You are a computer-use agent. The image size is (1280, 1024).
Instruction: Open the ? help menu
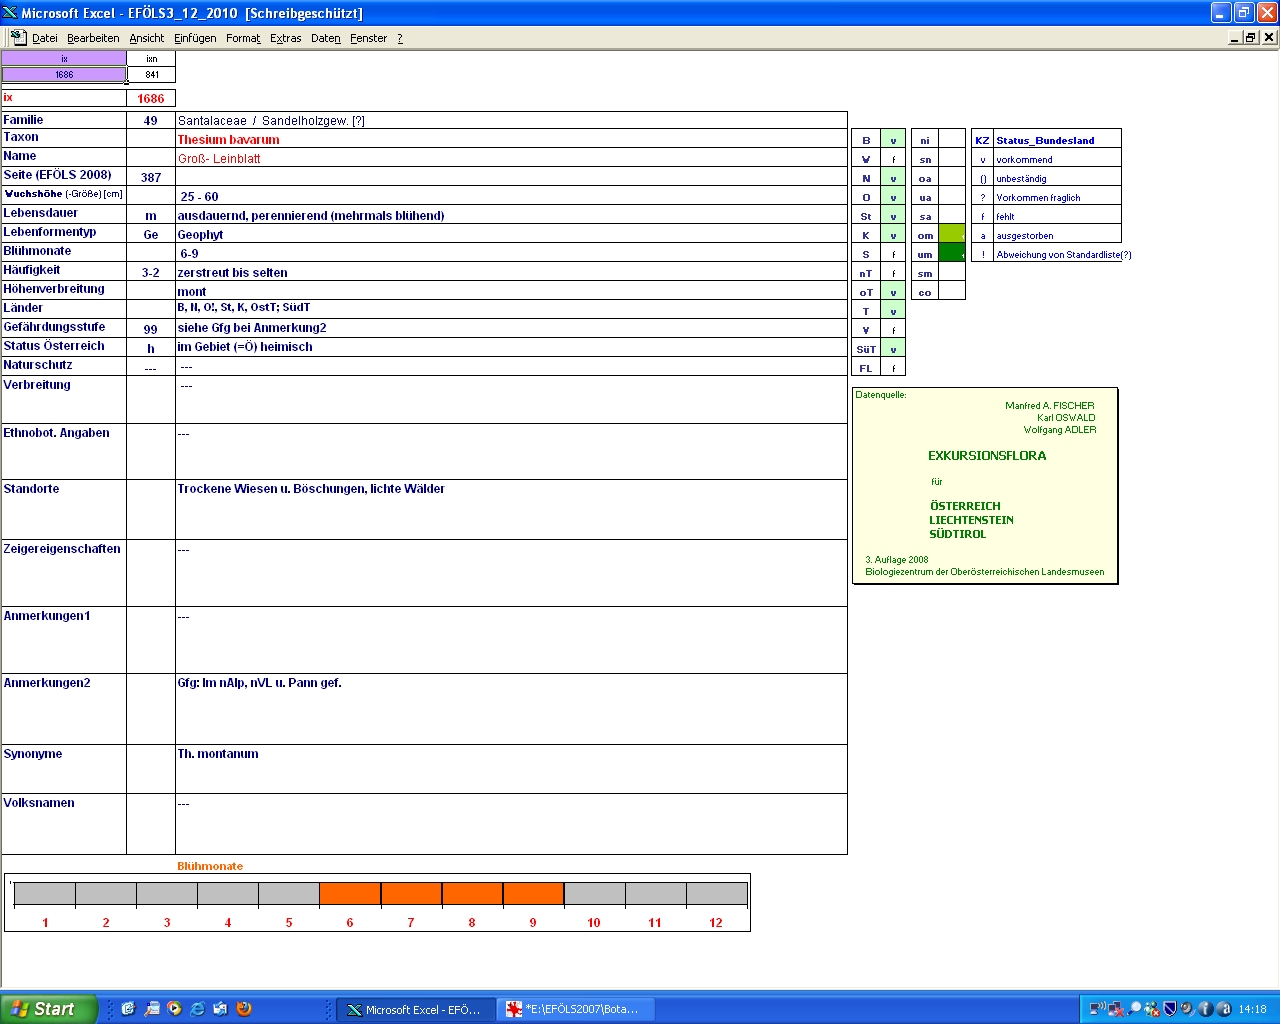pos(400,38)
